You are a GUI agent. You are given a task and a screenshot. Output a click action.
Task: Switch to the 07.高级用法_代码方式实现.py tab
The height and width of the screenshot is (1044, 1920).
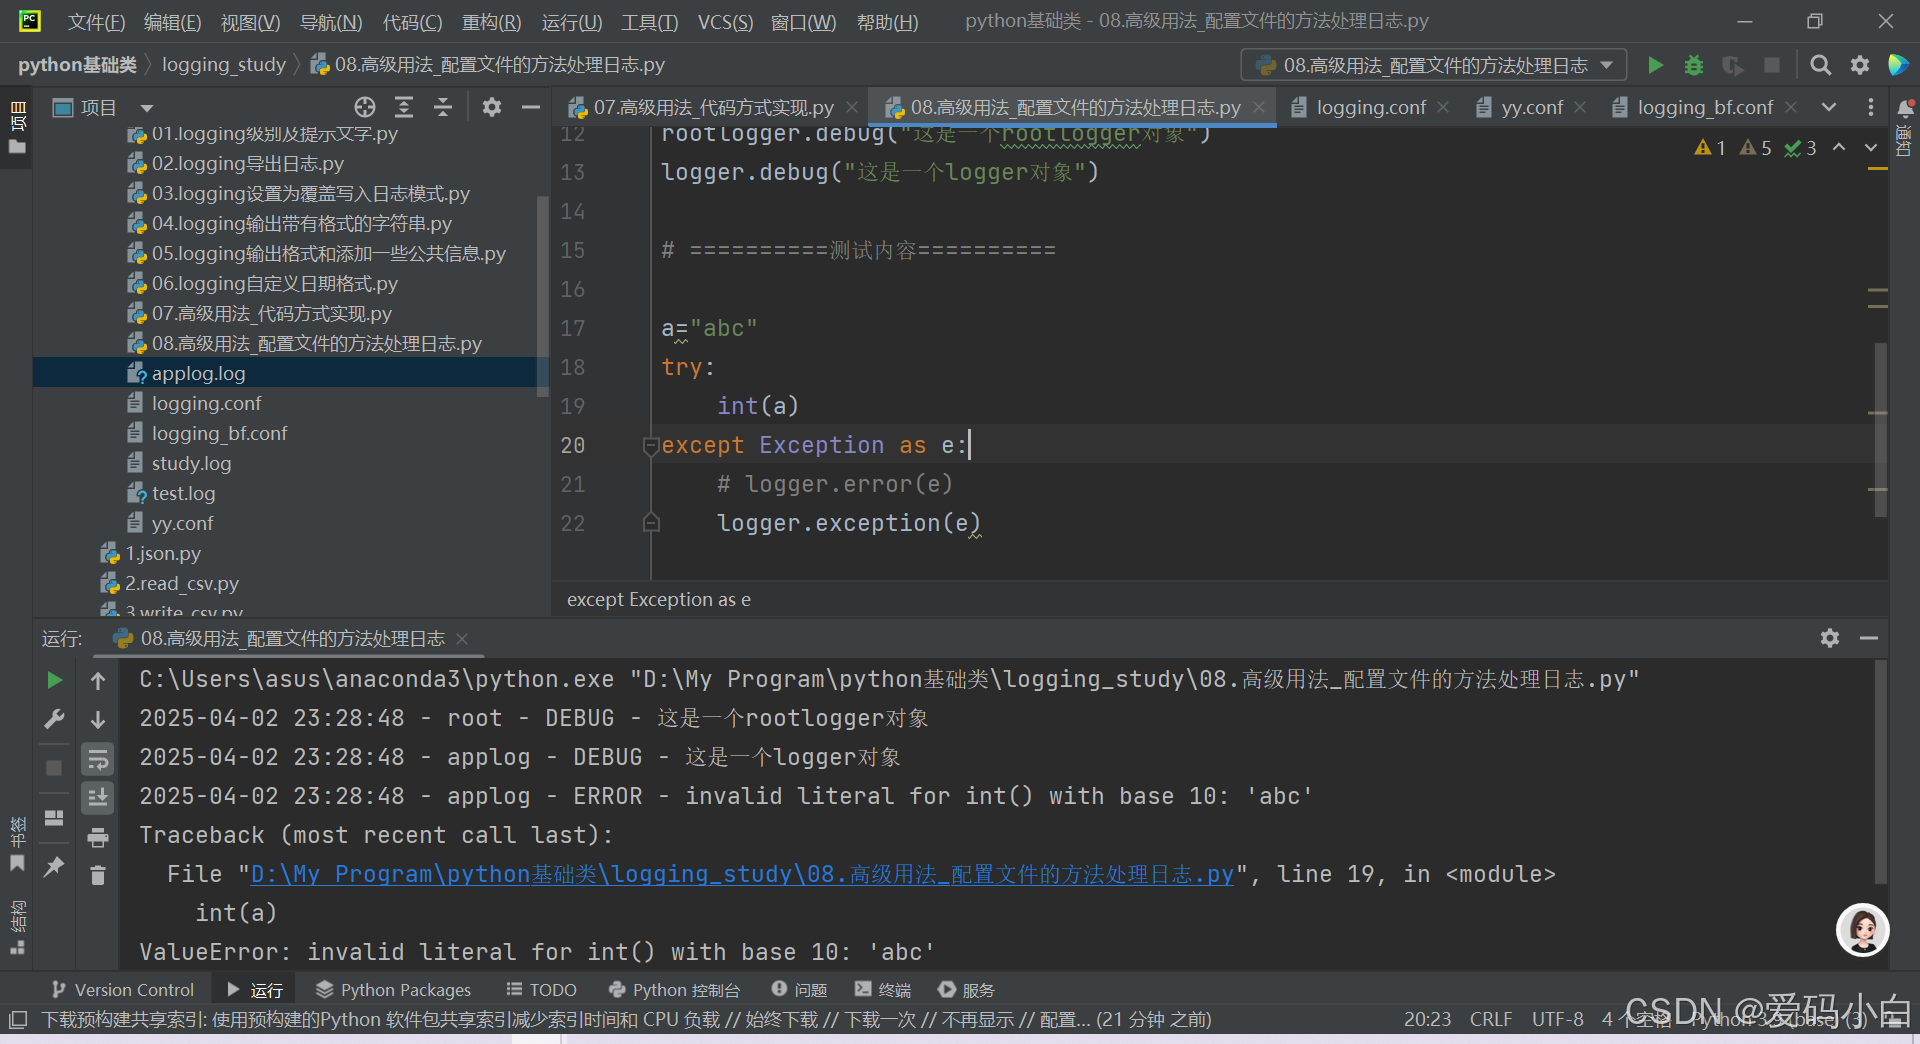coord(713,107)
